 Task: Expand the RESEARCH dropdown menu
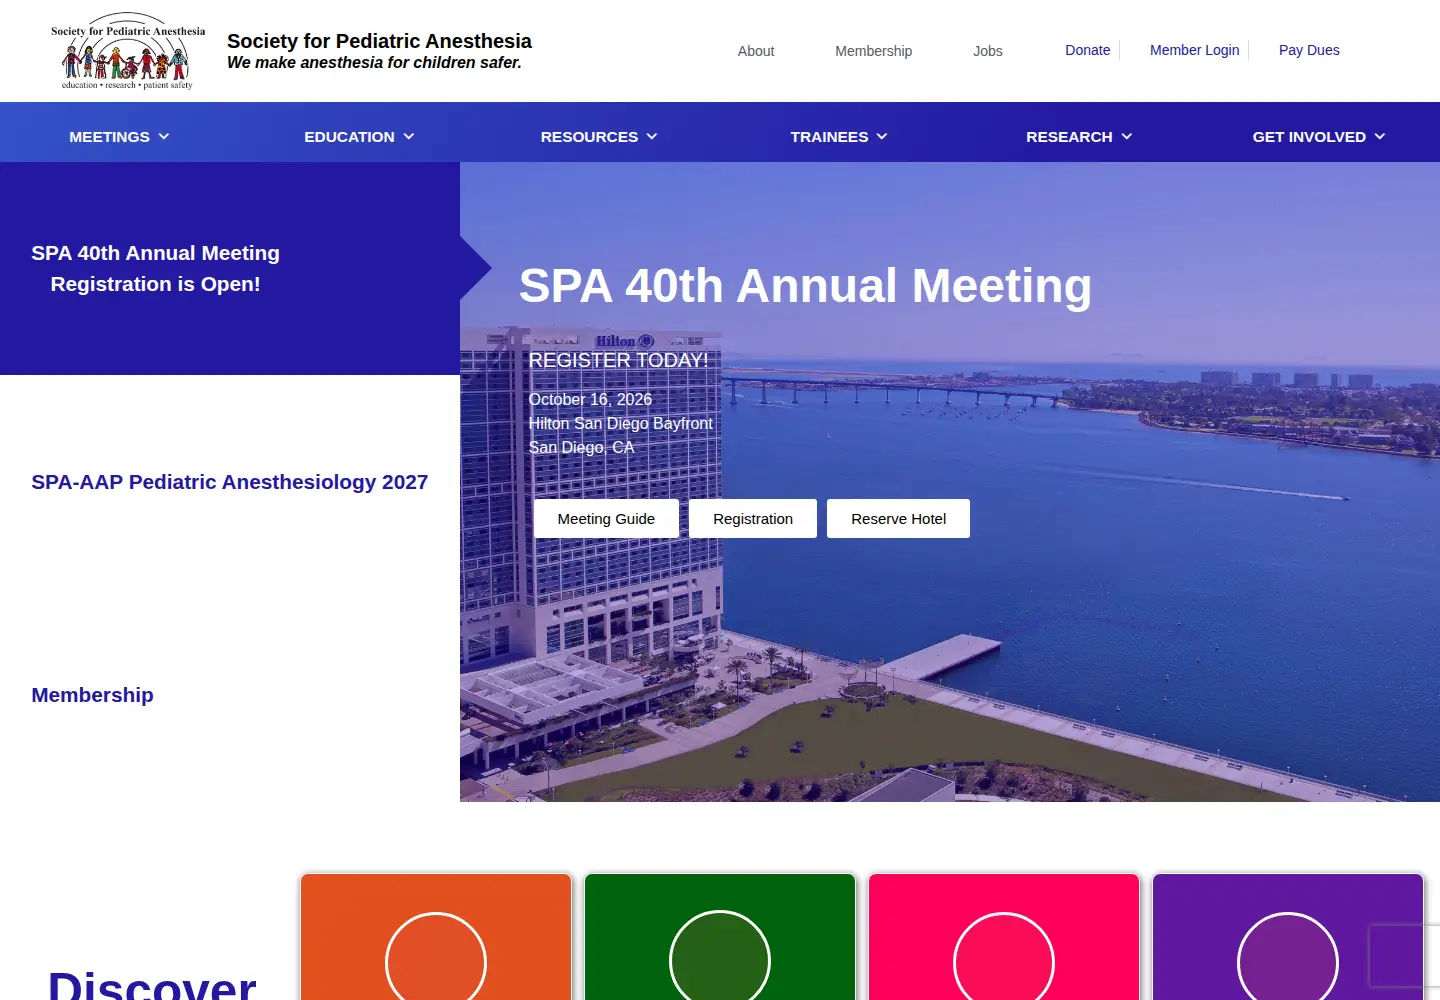click(x=1080, y=137)
